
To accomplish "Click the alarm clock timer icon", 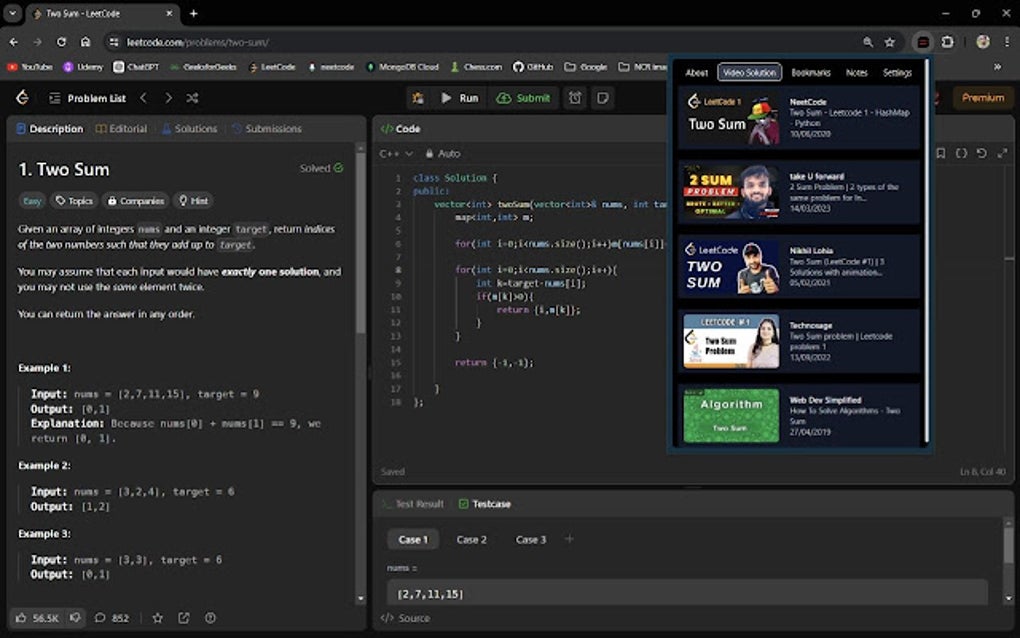I will click(x=575, y=98).
